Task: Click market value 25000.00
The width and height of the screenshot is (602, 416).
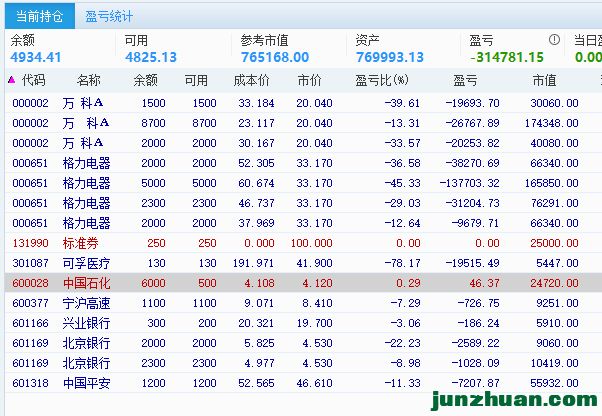Action: tap(554, 243)
